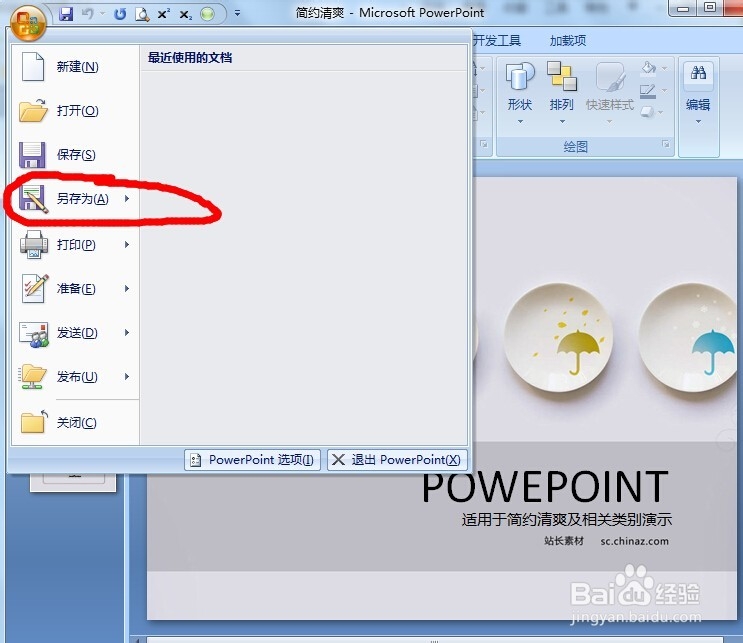This screenshot has width=743, height=643.
Task: Click the yellow umbrella plate image
Action: click(x=558, y=337)
